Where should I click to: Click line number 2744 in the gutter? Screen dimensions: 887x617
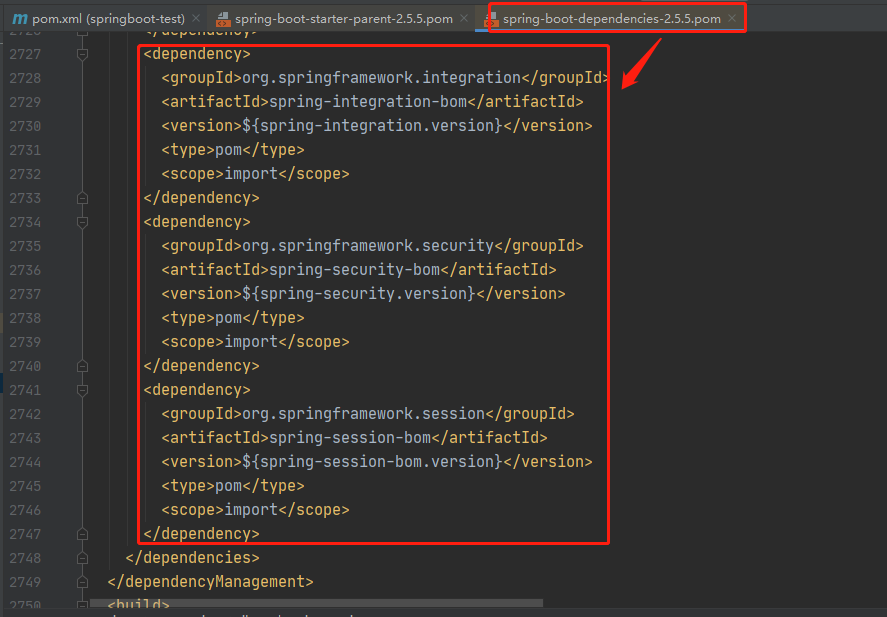pyautogui.click(x=25, y=462)
